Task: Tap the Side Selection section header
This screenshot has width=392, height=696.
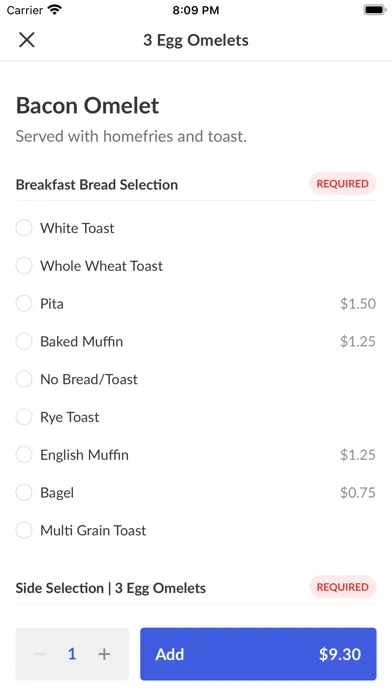Action: tap(111, 588)
